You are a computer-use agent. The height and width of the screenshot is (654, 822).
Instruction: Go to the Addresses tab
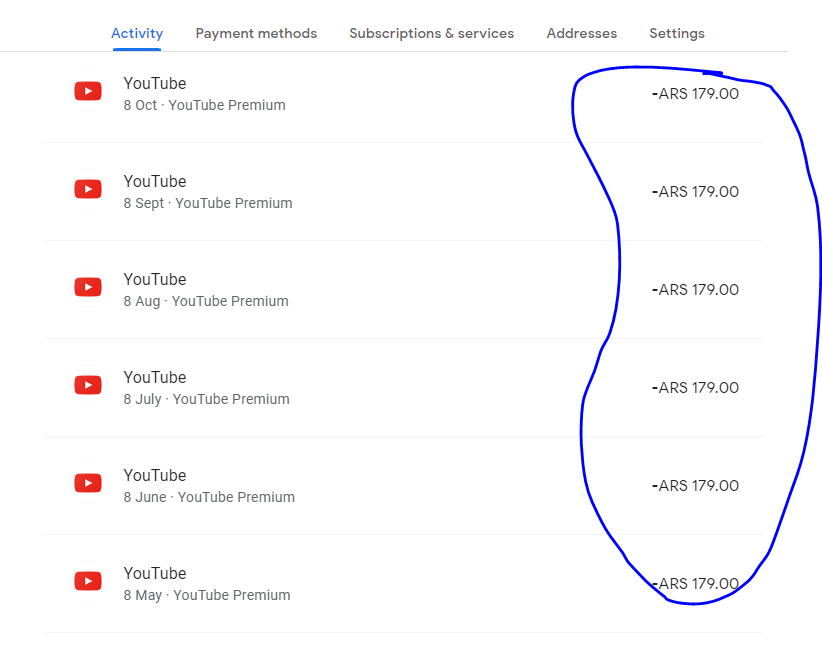(x=581, y=34)
